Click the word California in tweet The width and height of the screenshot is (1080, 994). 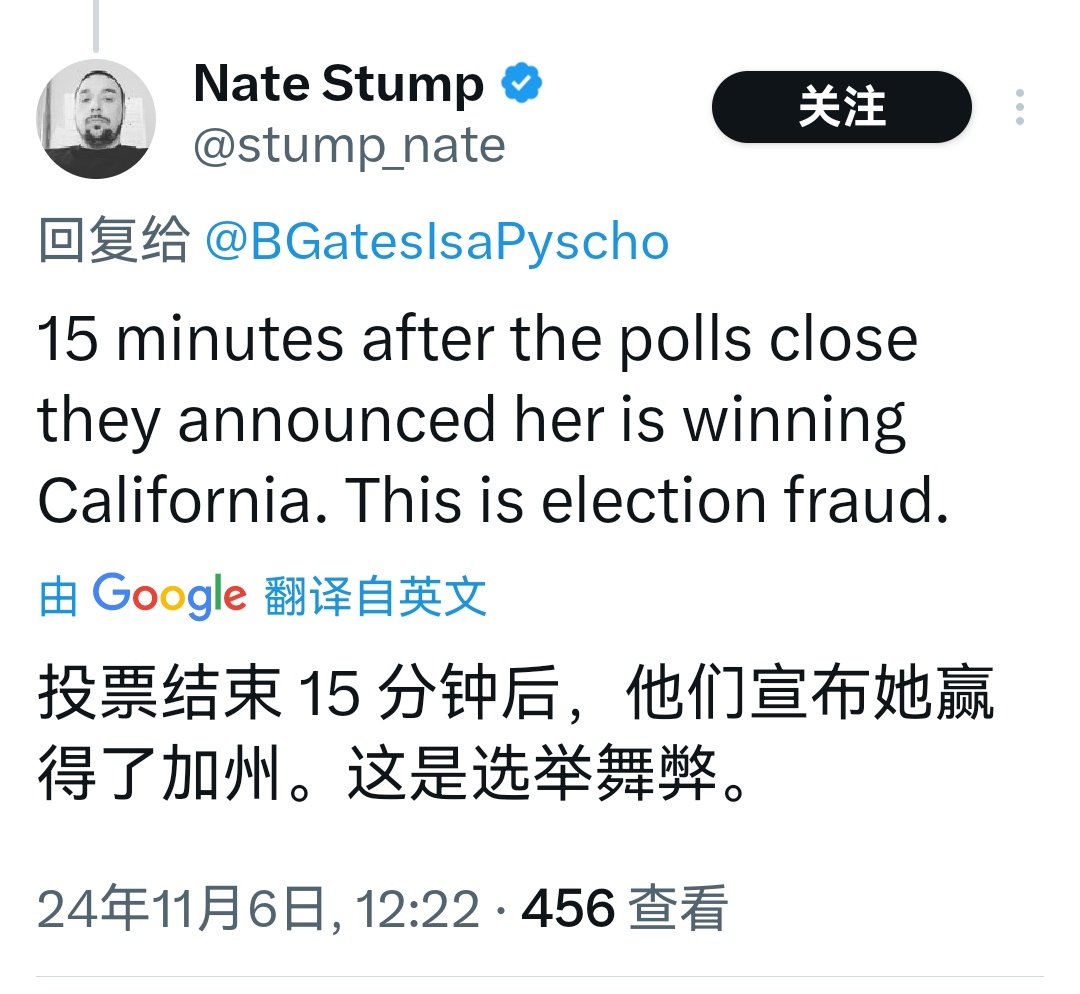pos(183,500)
